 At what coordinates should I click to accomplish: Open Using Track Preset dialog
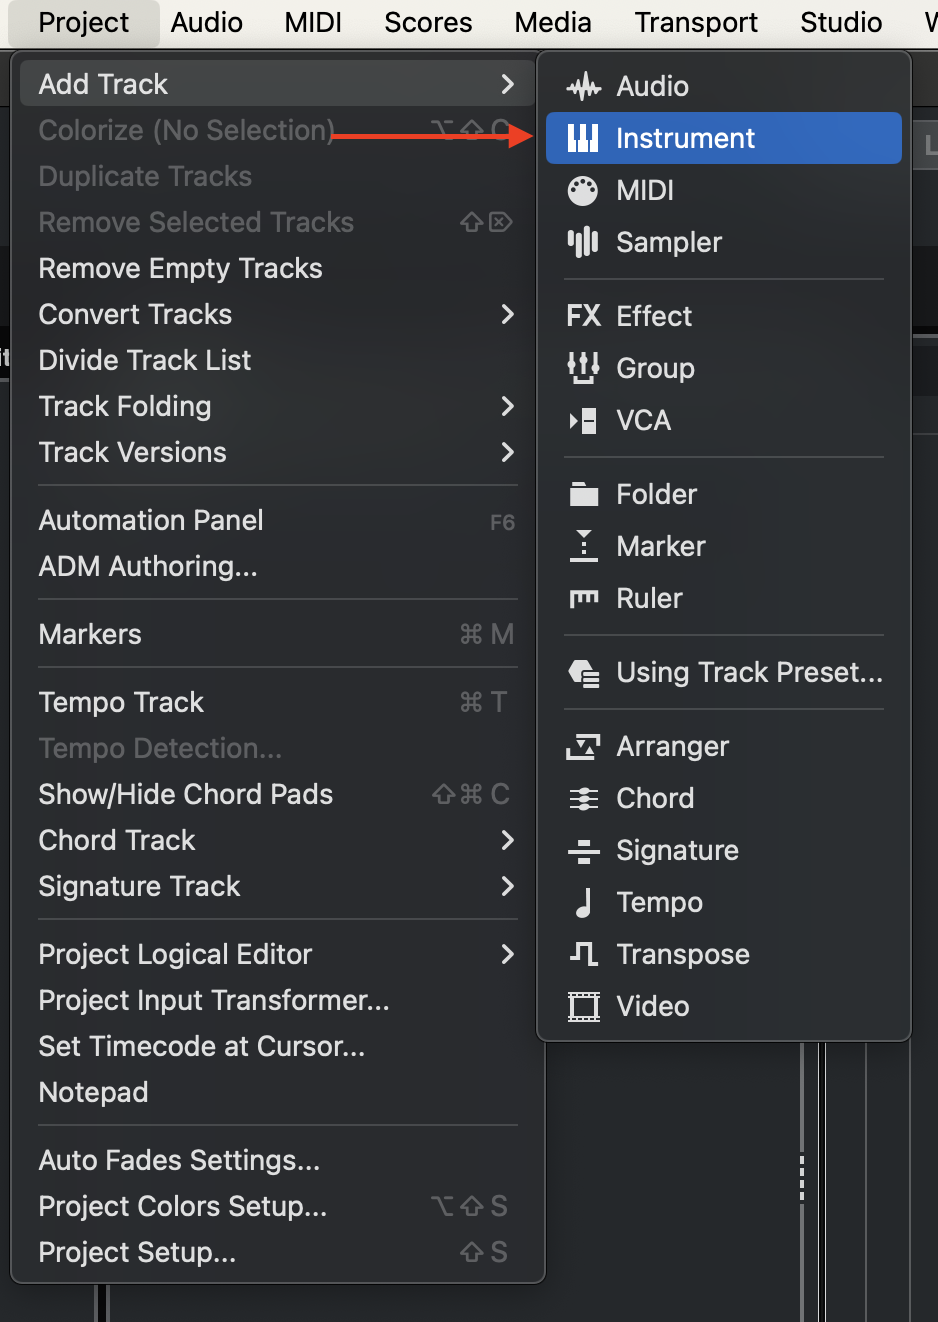(x=749, y=672)
